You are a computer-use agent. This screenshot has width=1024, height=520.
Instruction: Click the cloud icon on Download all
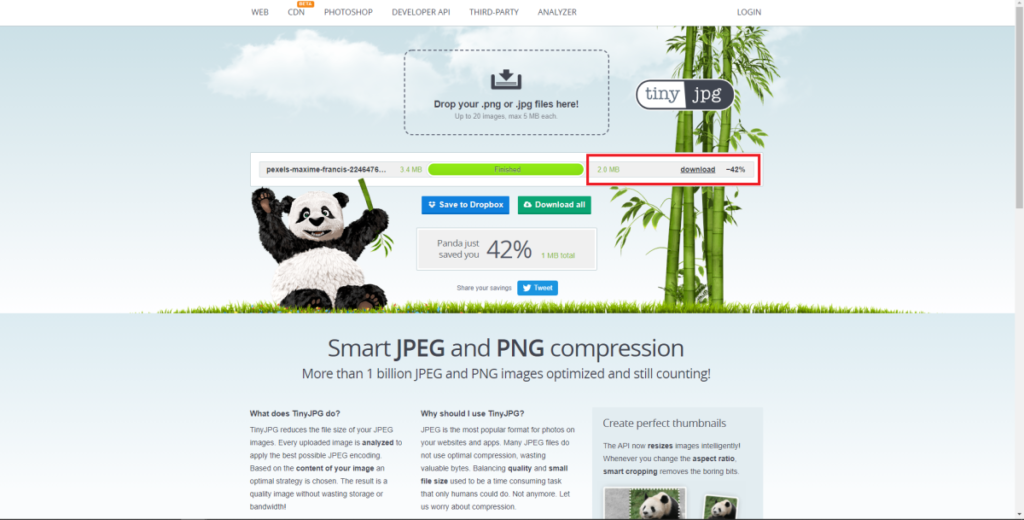coord(528,205)
